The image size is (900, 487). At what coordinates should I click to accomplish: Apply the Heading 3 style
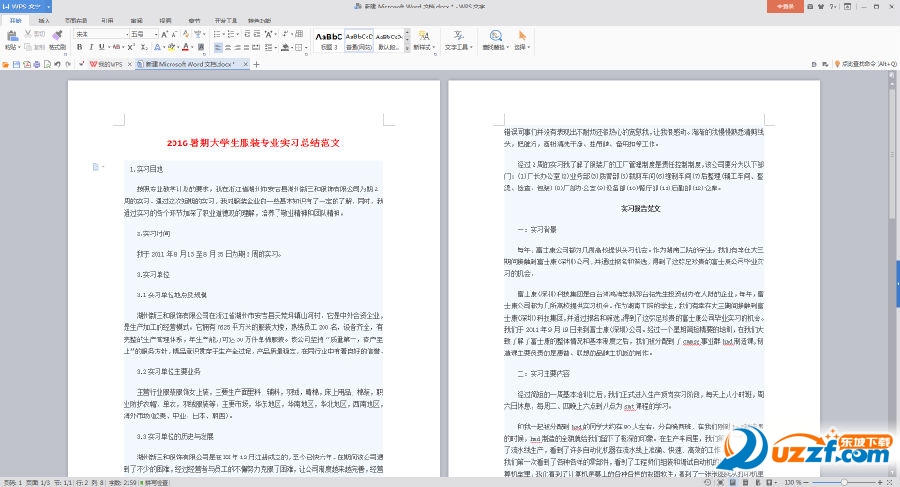click(x=329, y=40)
